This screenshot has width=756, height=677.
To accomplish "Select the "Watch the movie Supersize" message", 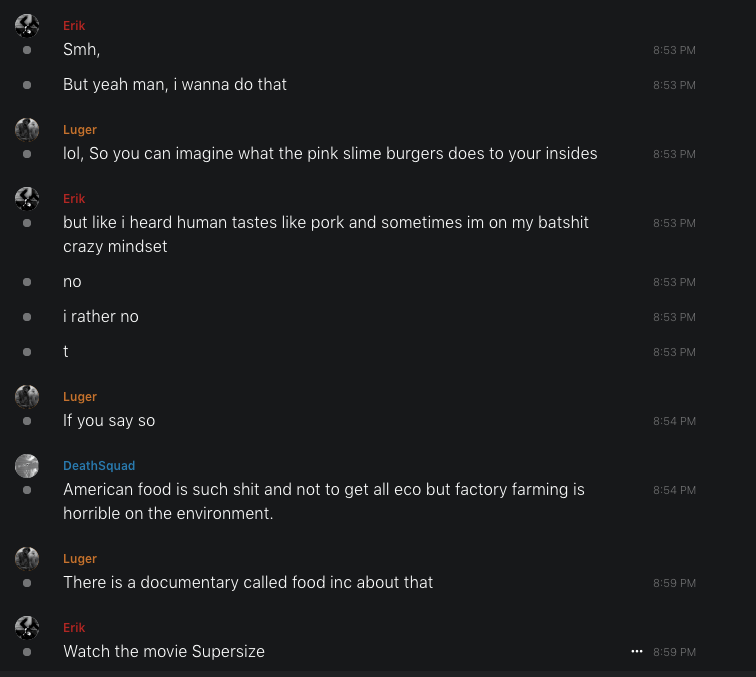I will (x=164, y=651).
